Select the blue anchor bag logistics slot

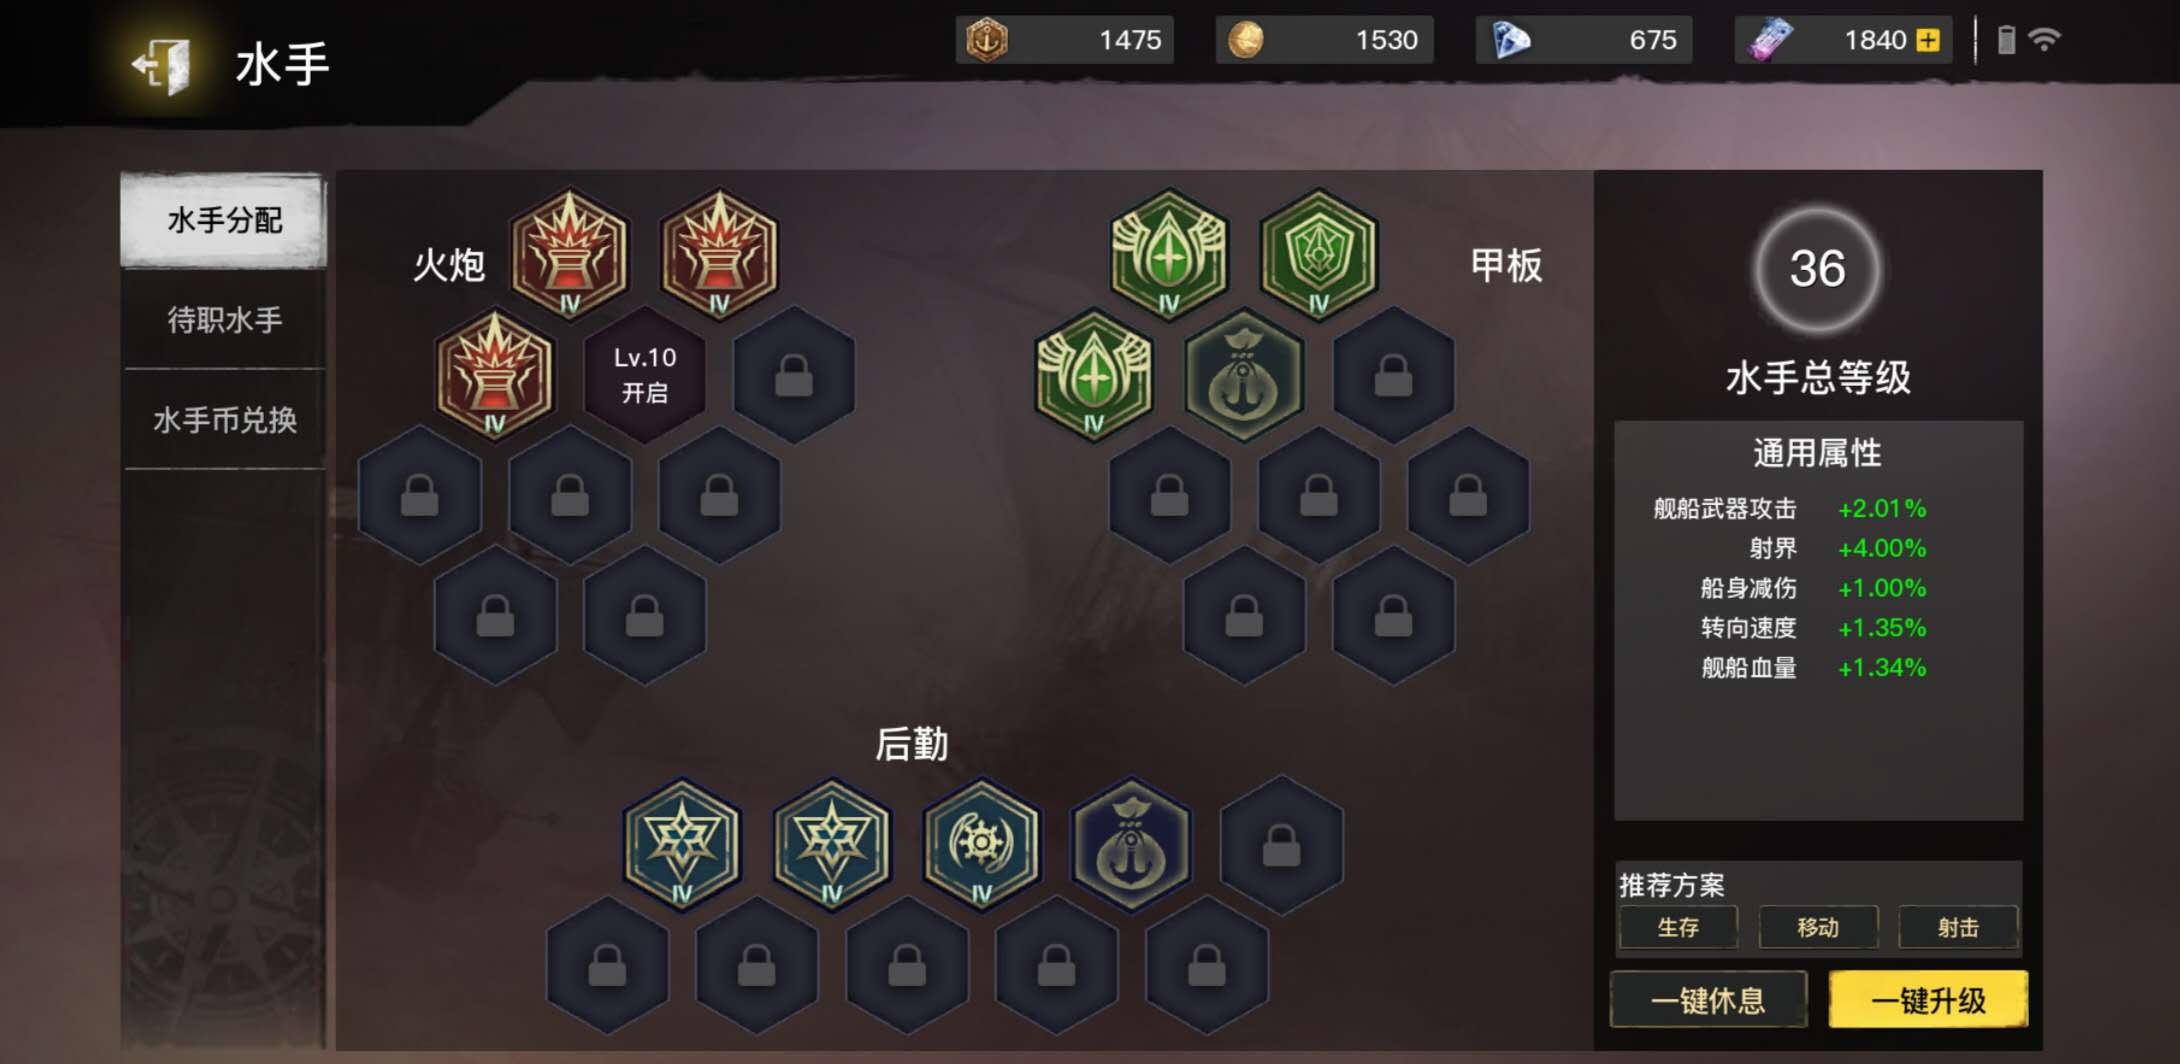(x=1131, y=845)
